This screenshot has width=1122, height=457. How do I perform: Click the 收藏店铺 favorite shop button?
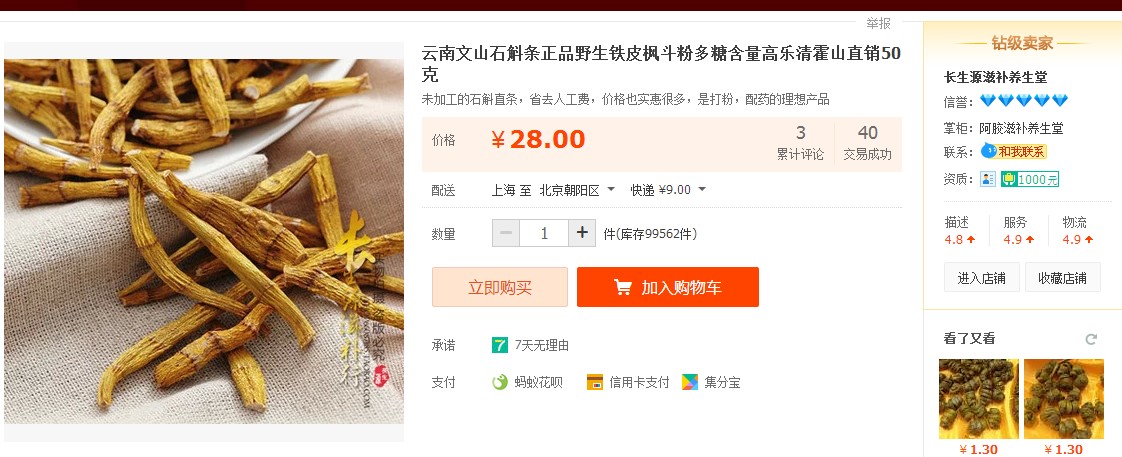[1063, 278]
